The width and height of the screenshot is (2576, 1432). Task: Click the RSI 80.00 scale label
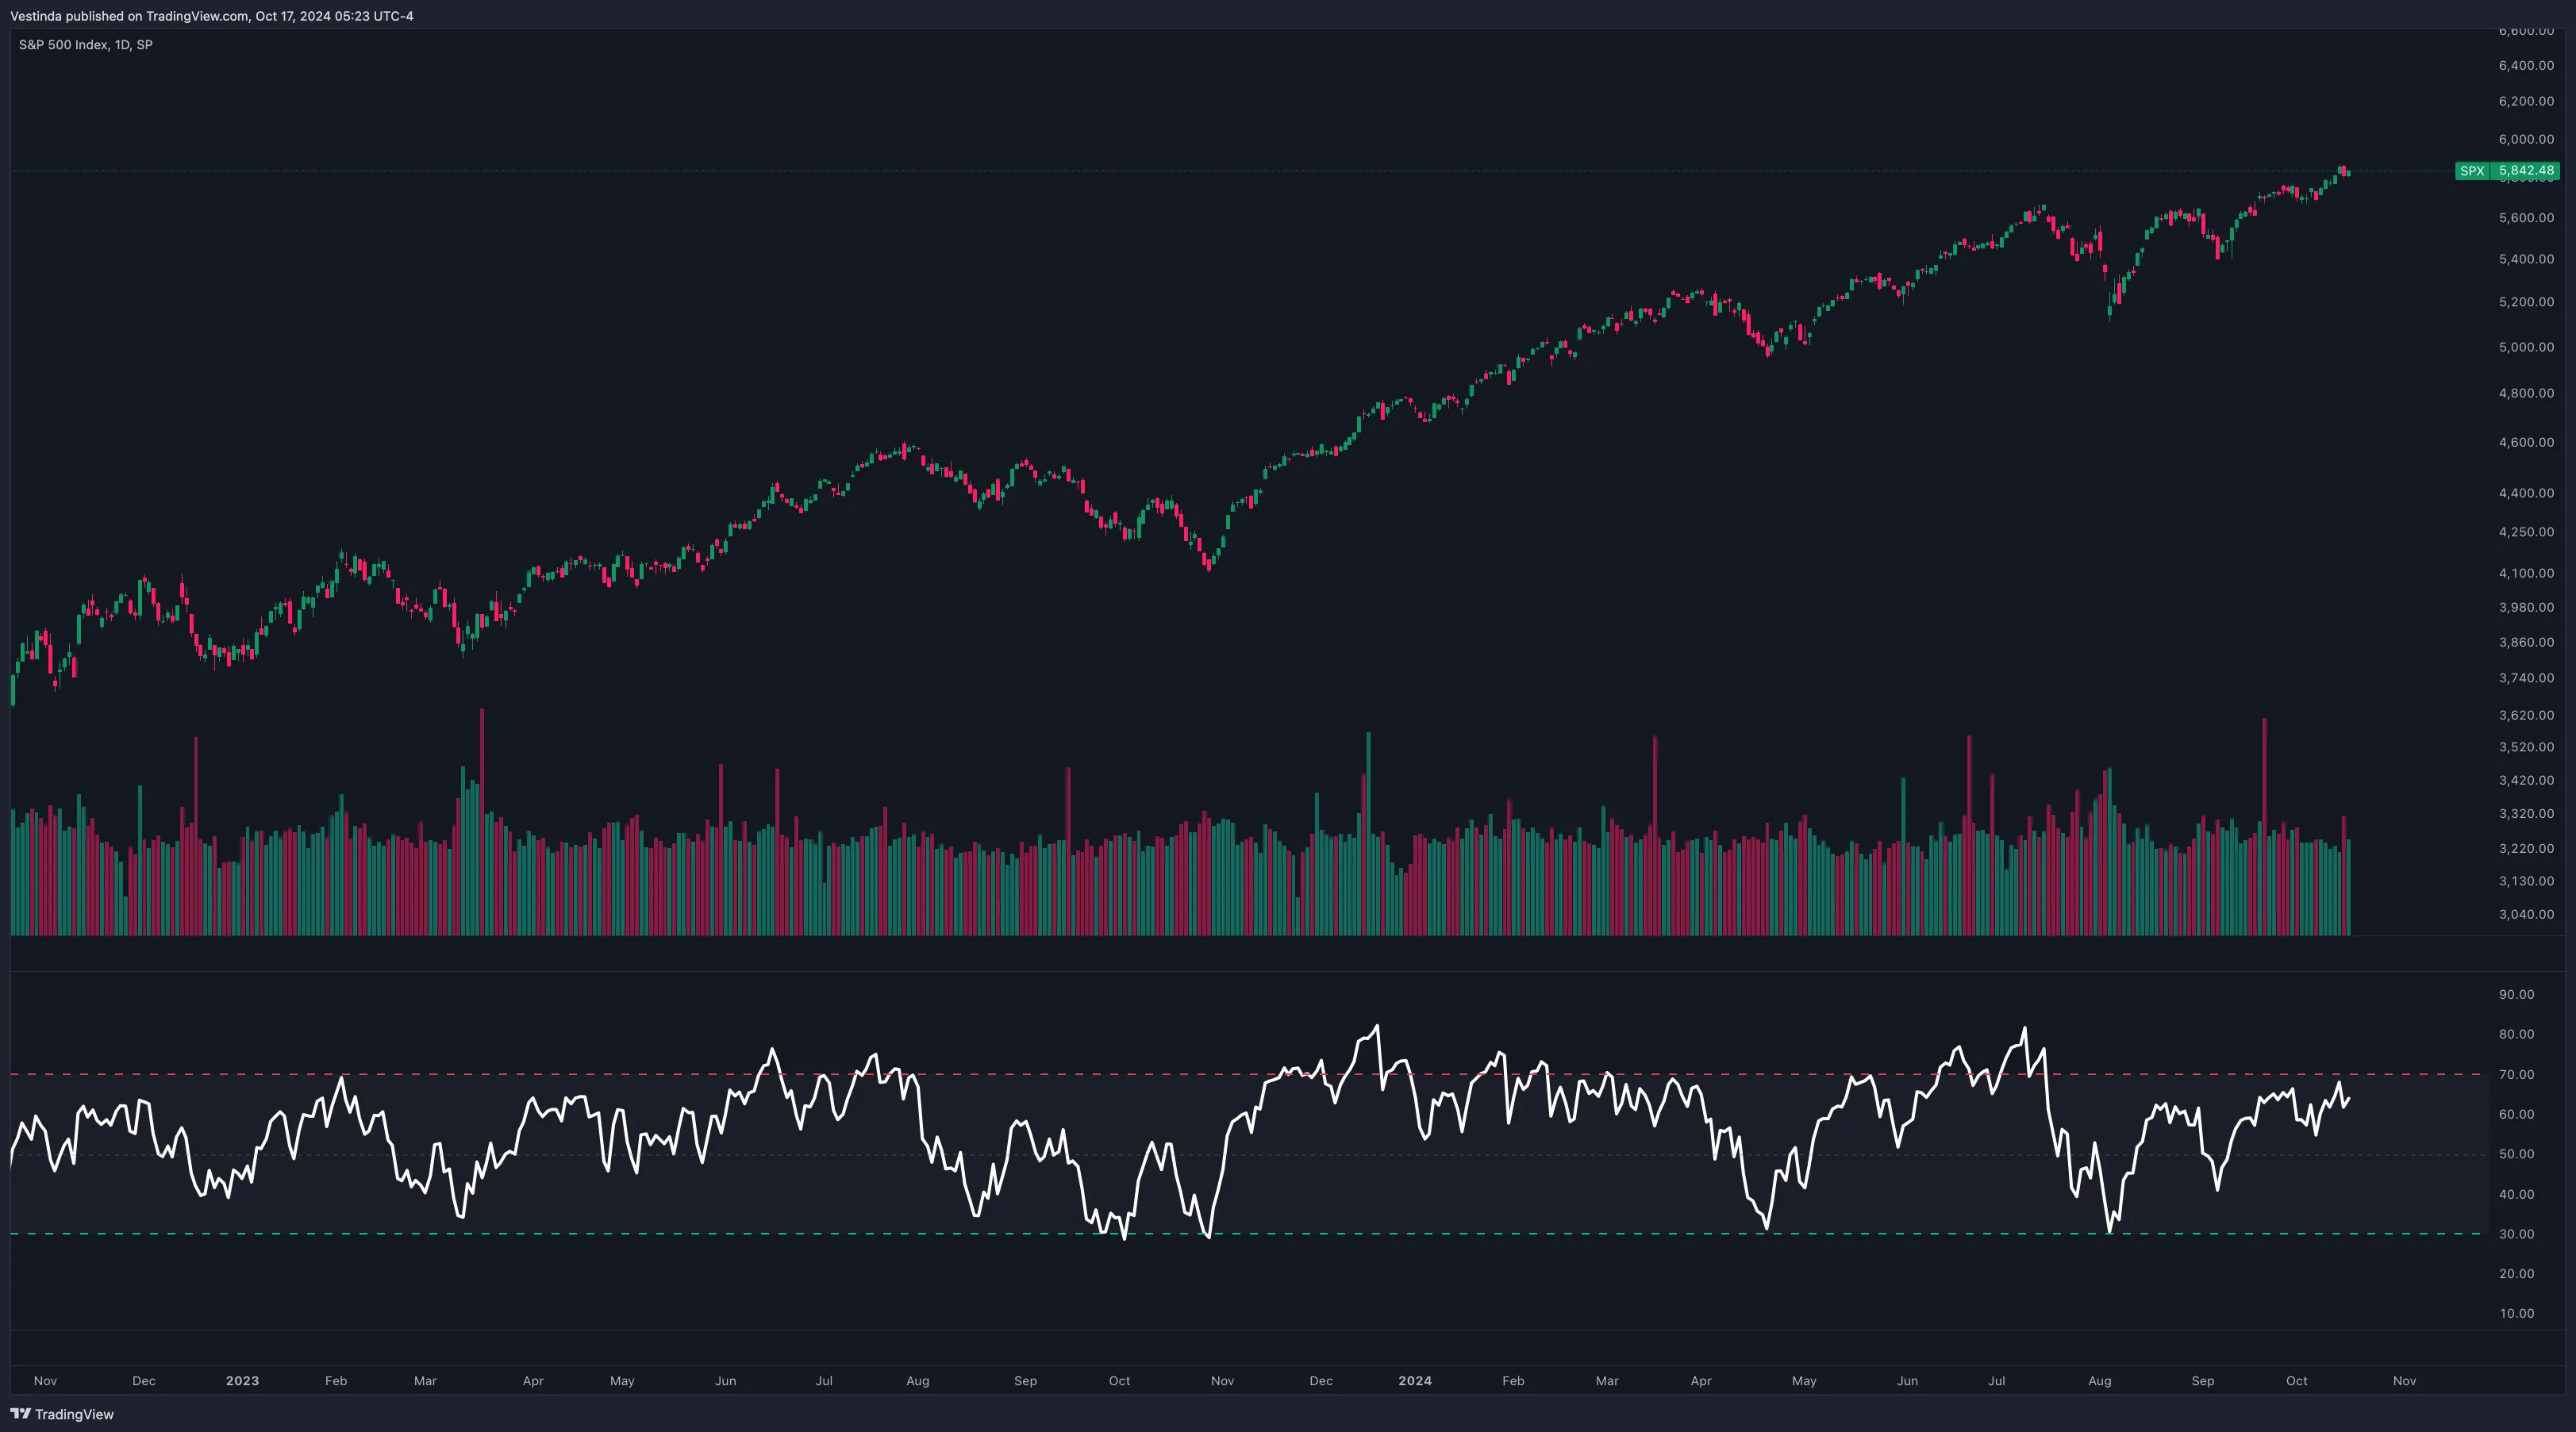pos(2517,1034)
